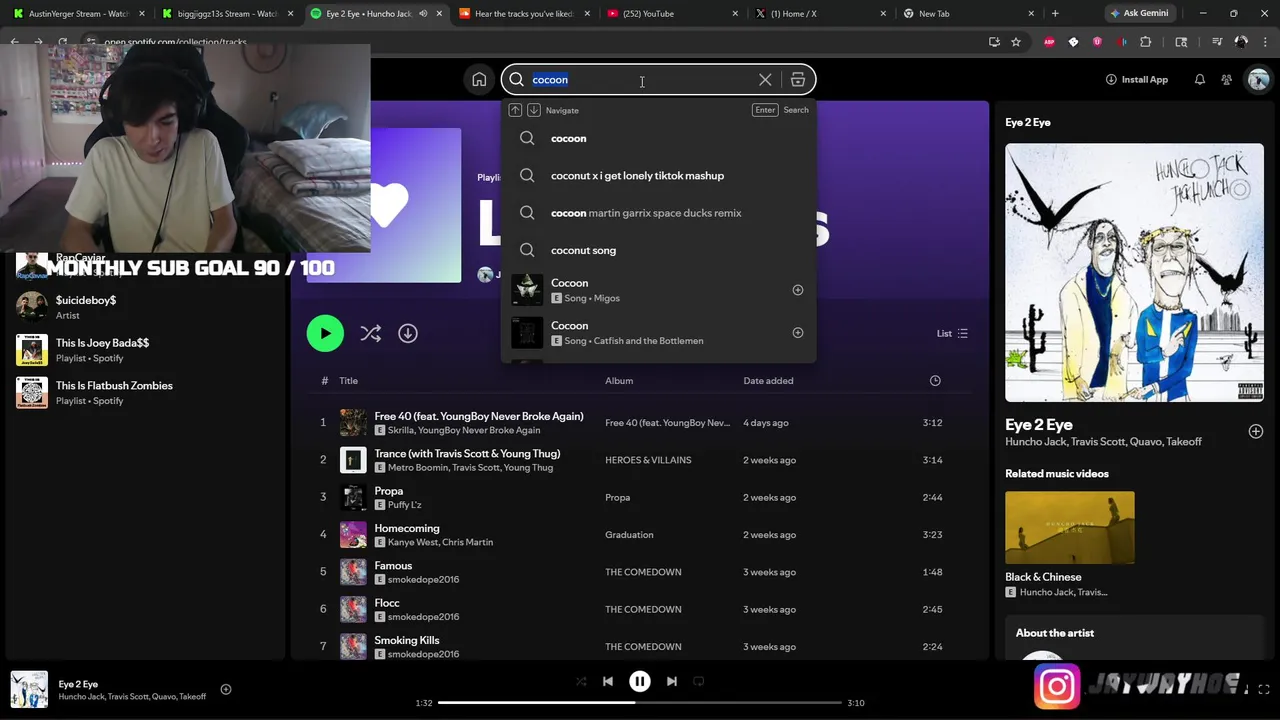Toggle shuffle in the player bar
Image resolution: width=1280 pixels, height=720 pixels.
581,681
